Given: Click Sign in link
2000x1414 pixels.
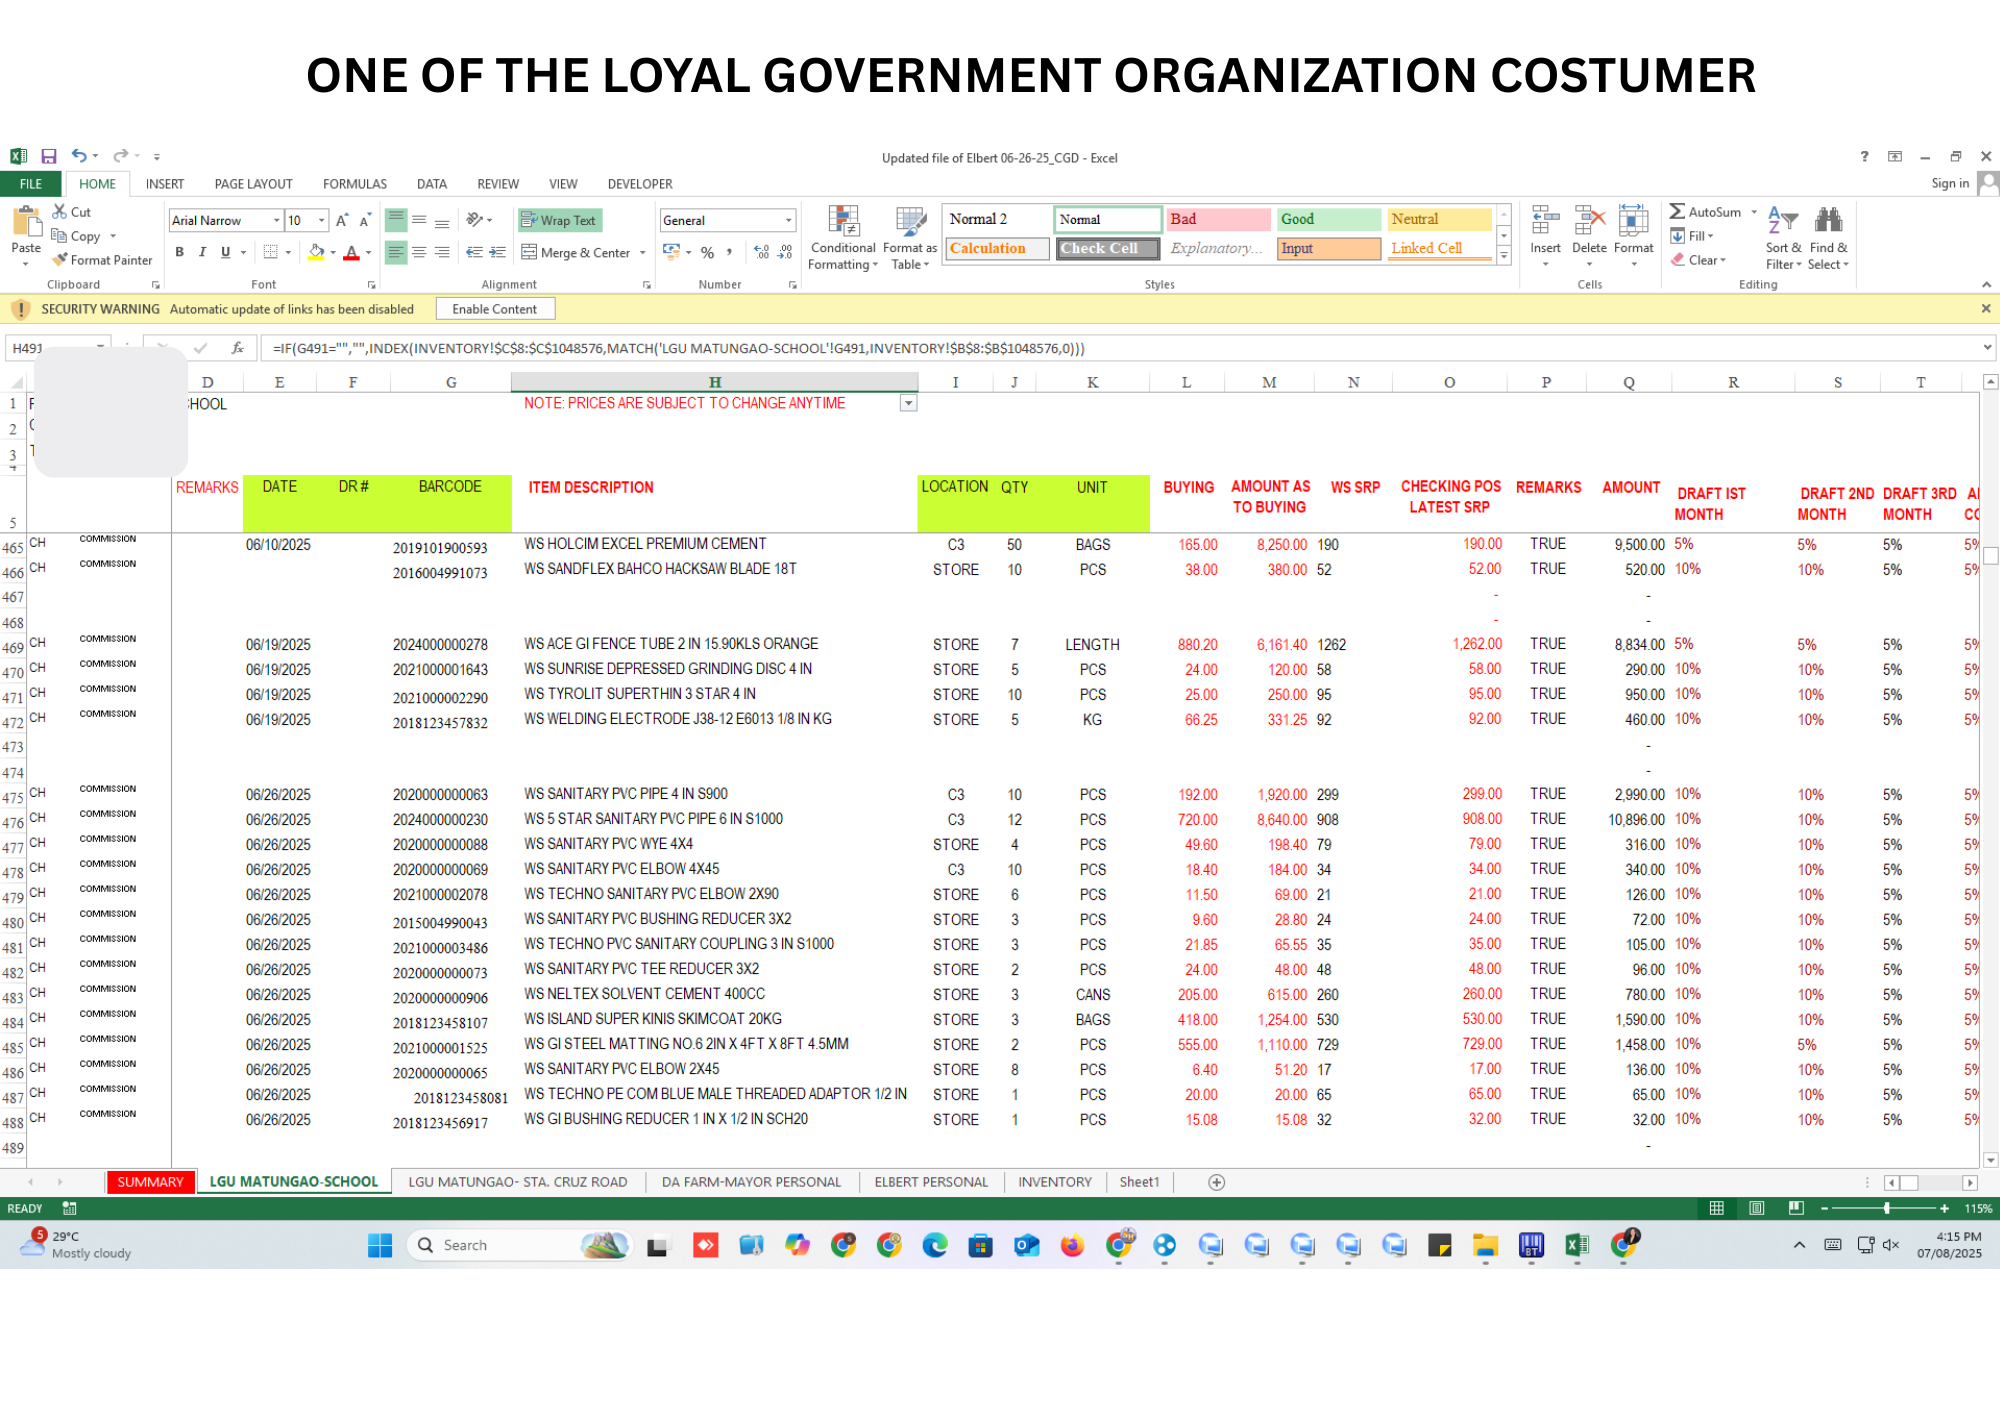Looking at the screenshot, I should pyautogui.click(x=1950, y=183).
